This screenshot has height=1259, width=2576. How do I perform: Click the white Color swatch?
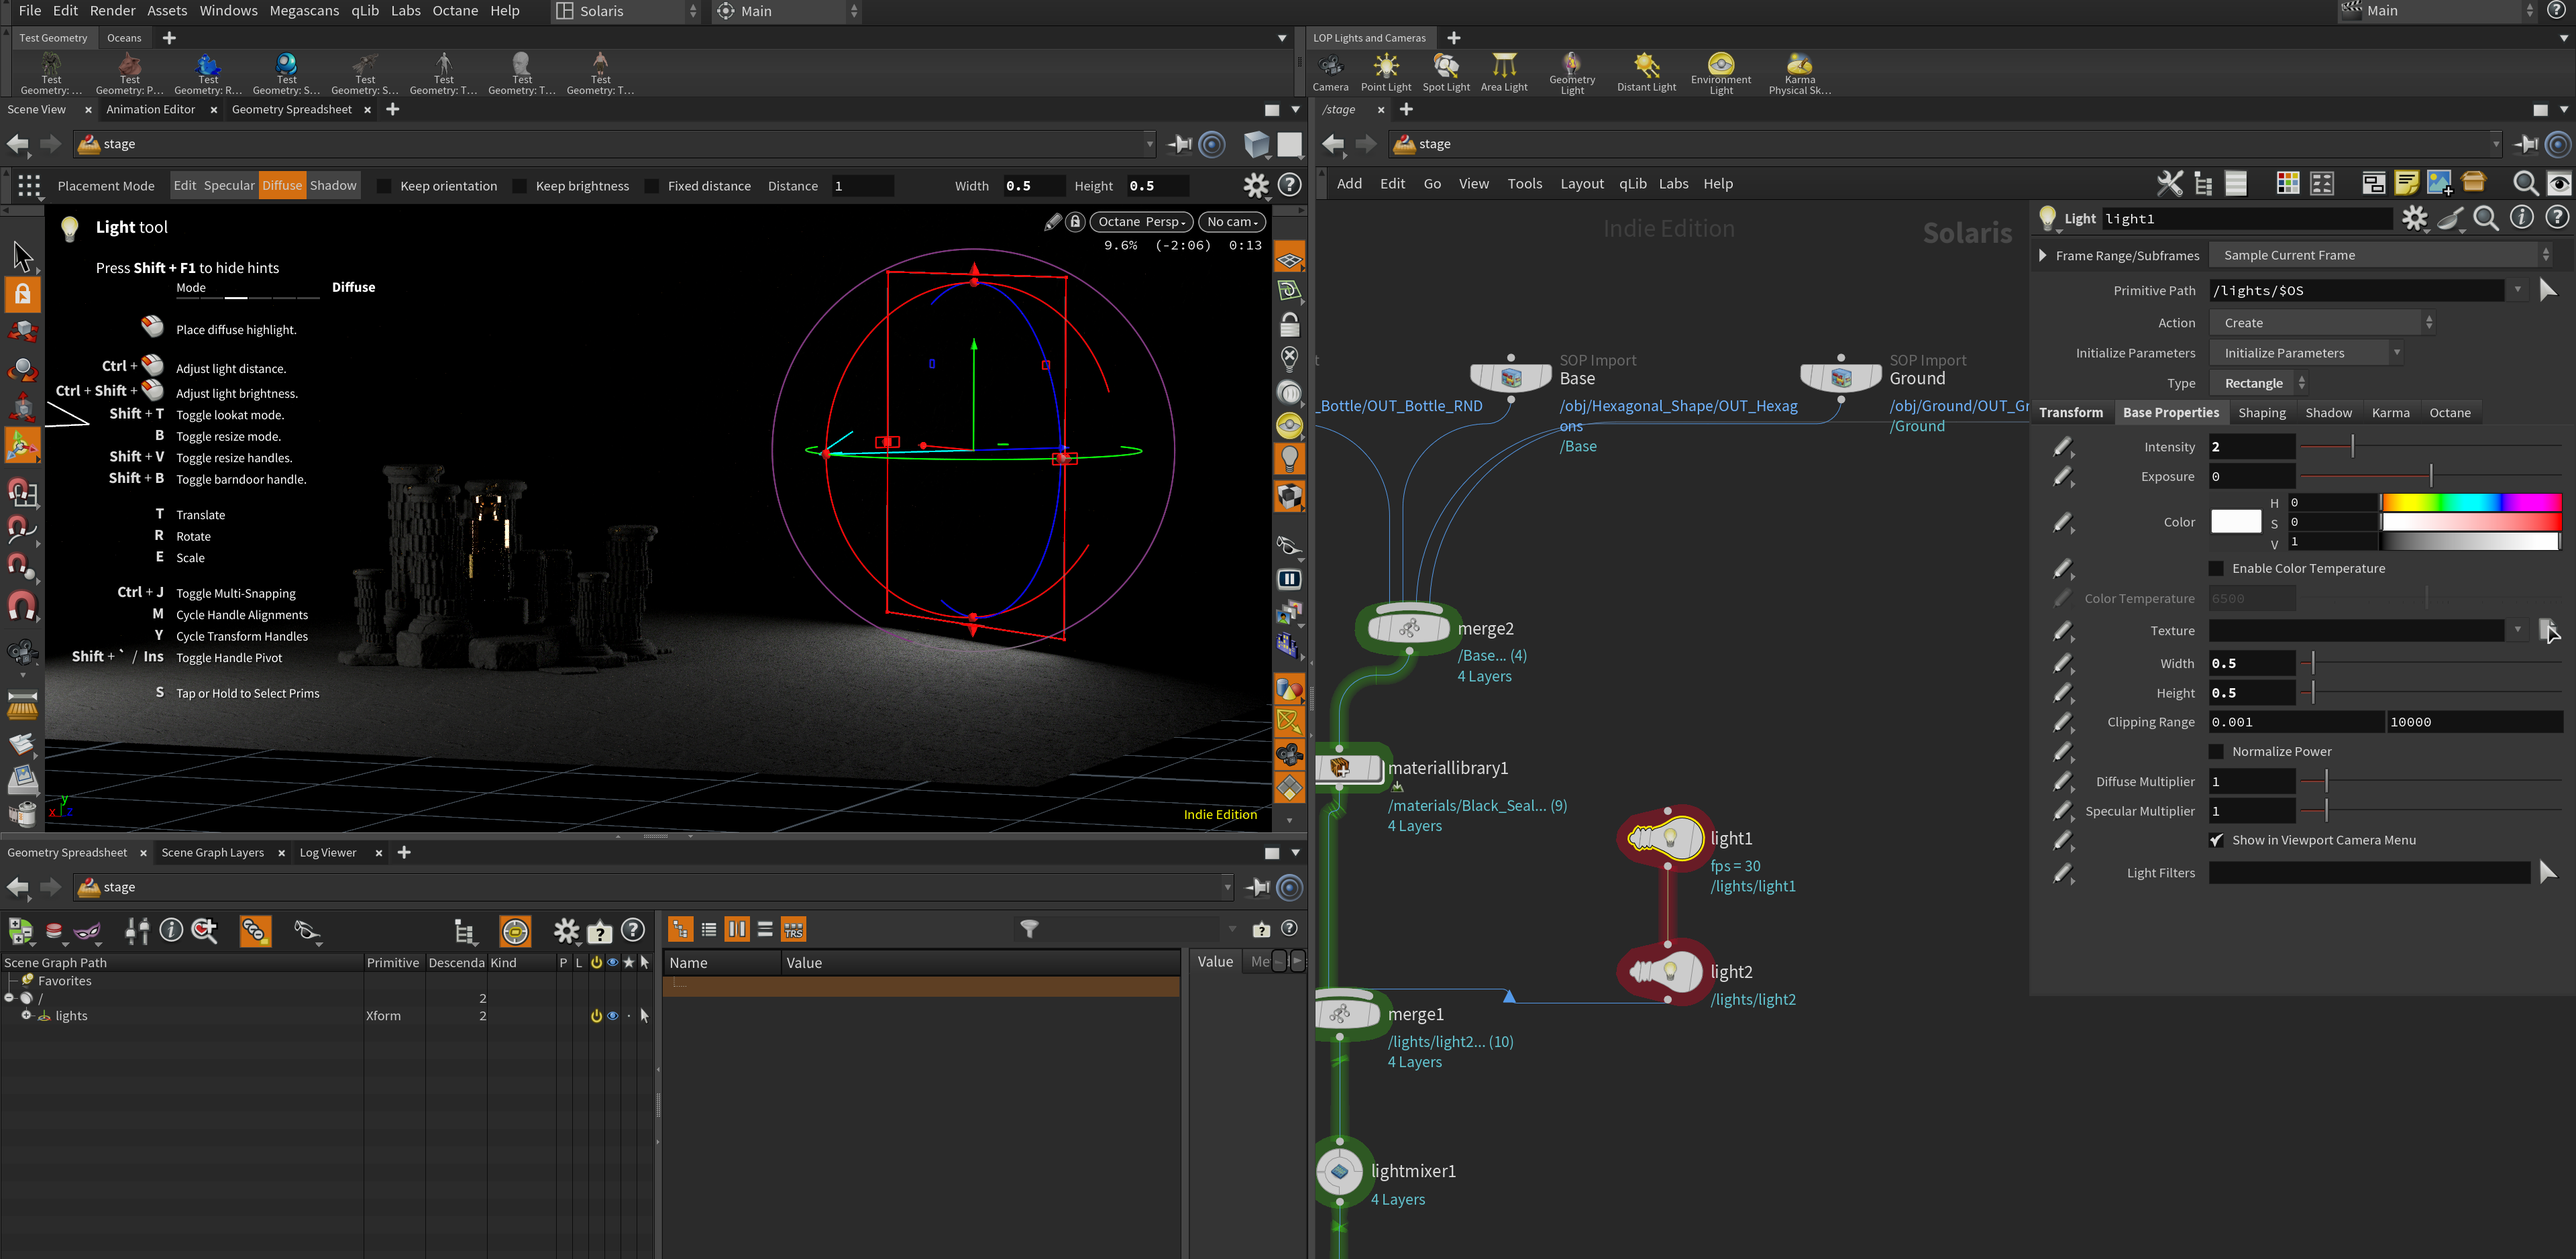click(x=2235, y=522)
